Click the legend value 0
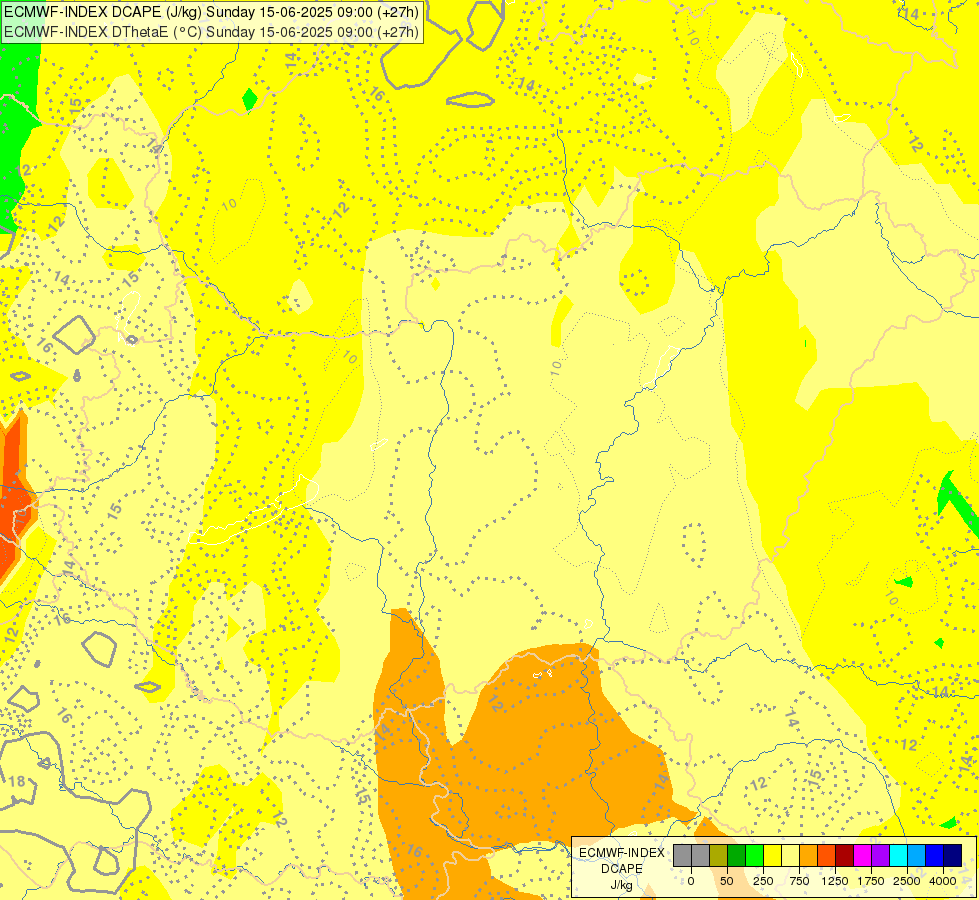 point(691,881)
